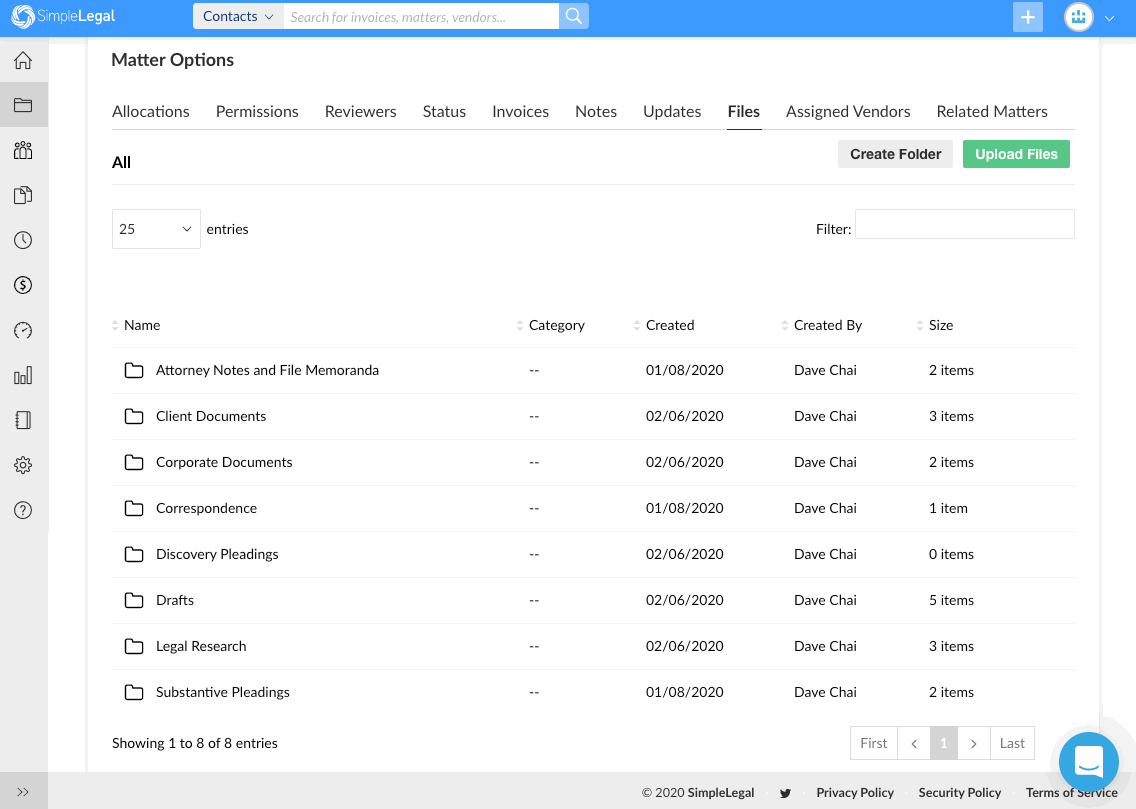Open the settings gear icon in the sidebar

pos(23,465)
